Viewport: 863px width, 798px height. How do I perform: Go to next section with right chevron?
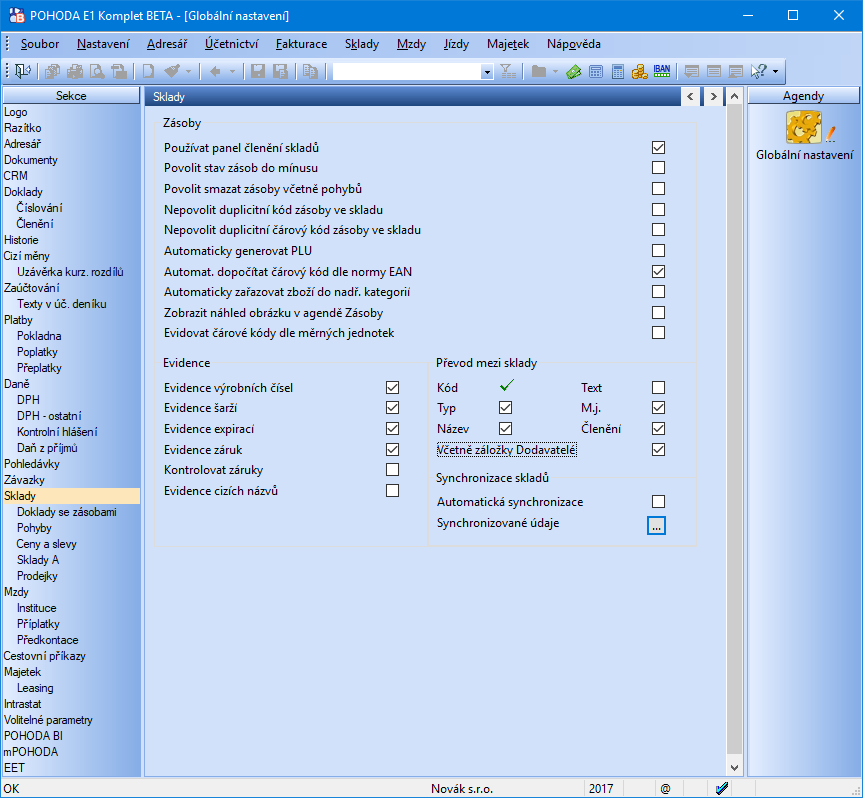[x=713, y=96]
